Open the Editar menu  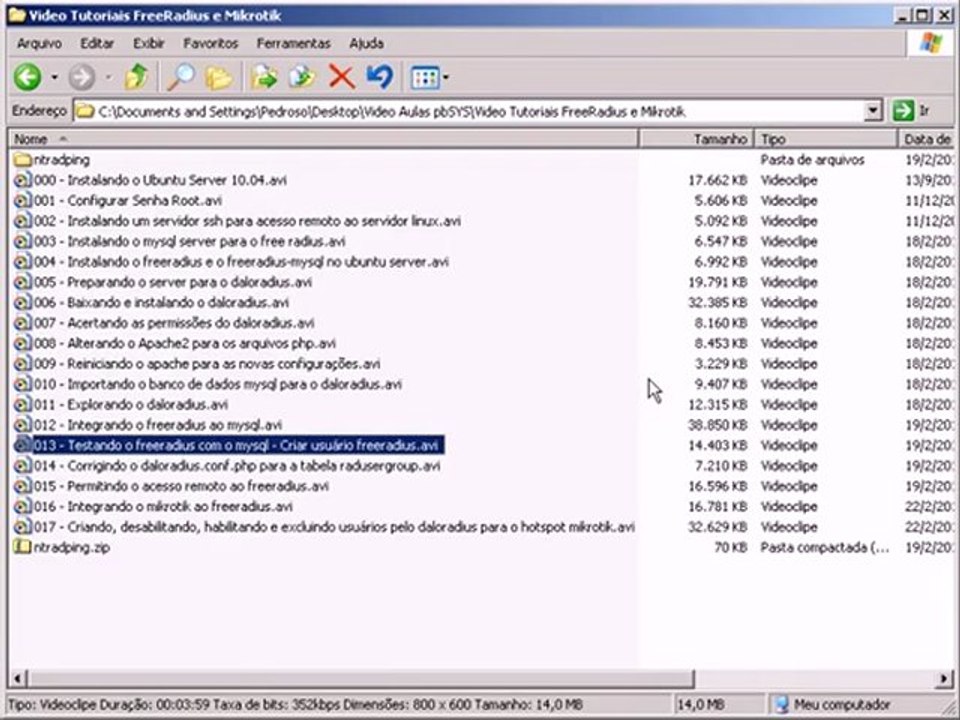click(97, 43)
